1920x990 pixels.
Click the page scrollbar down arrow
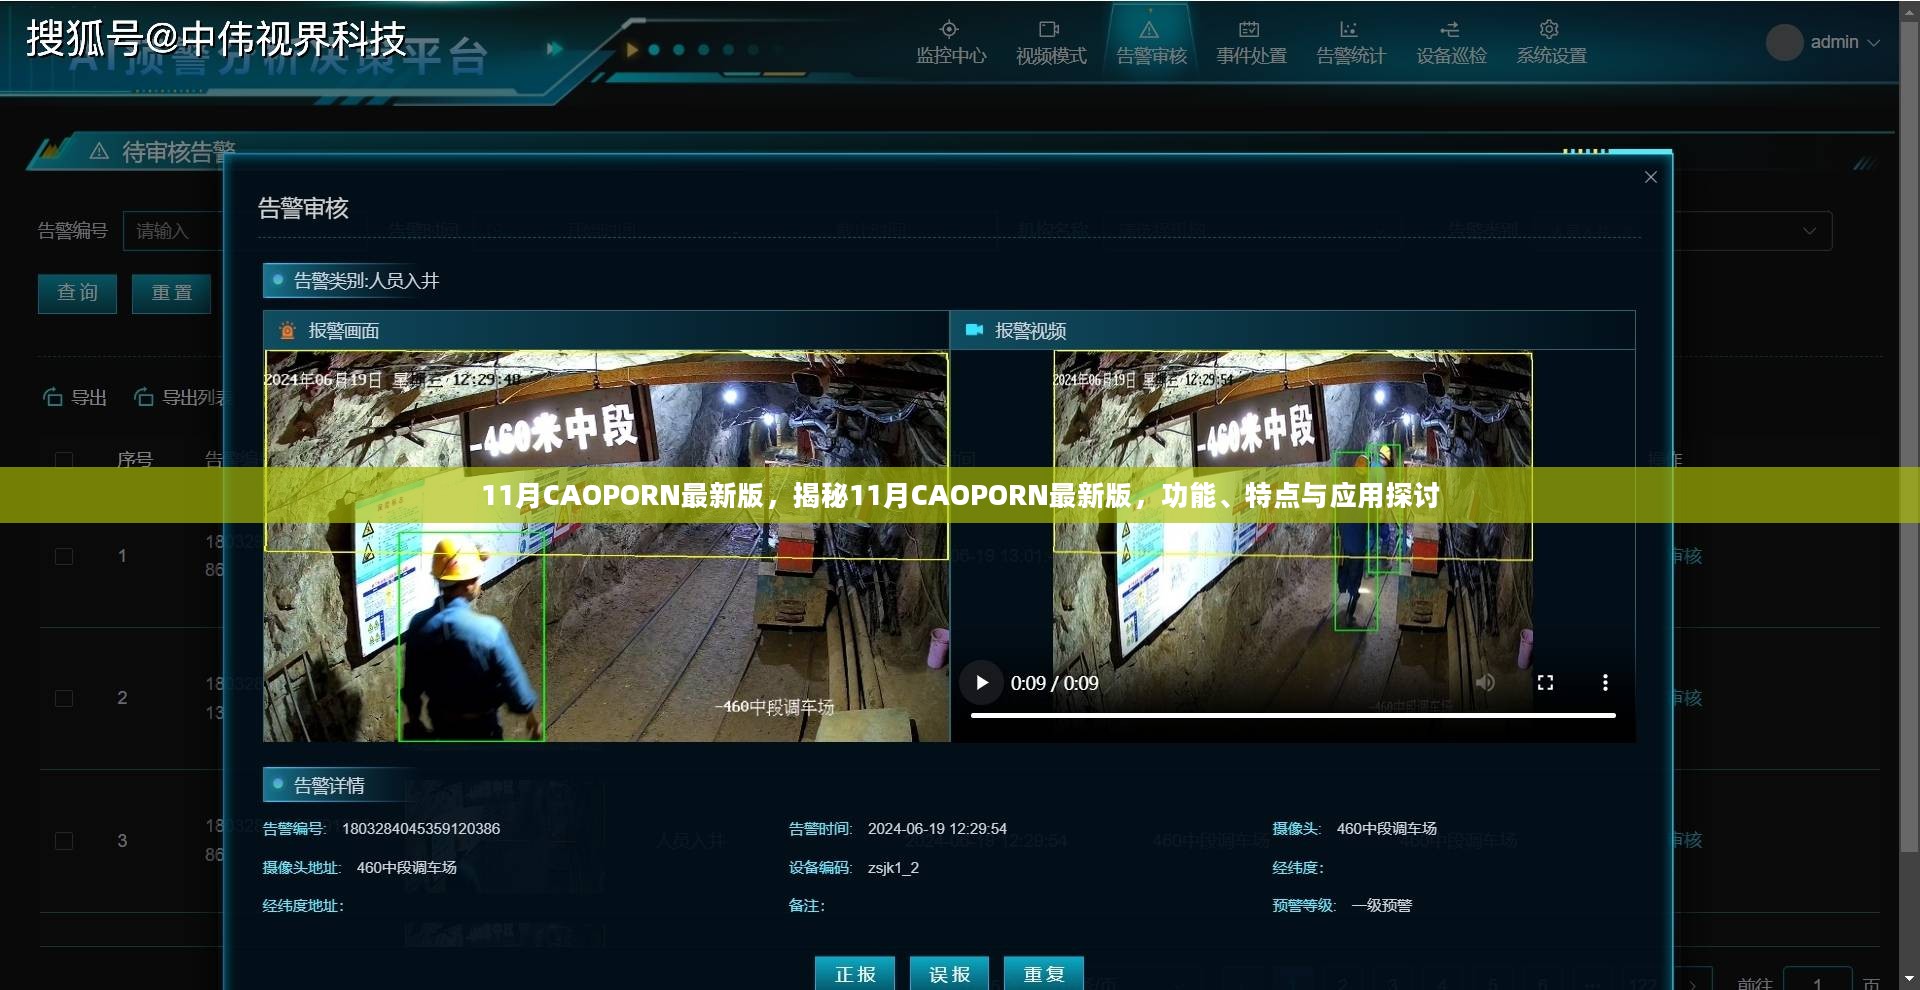point(1910,979)
